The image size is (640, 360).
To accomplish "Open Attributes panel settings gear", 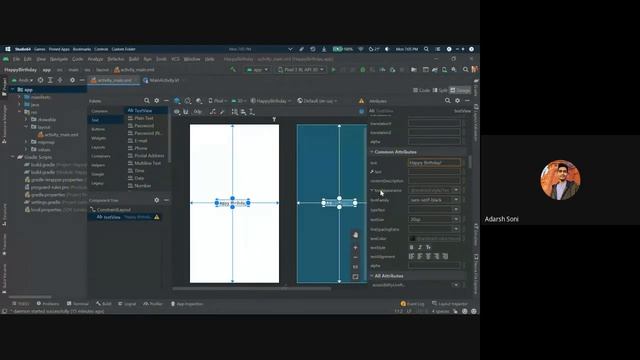I will pyautogui.click(x=458, y=100).
